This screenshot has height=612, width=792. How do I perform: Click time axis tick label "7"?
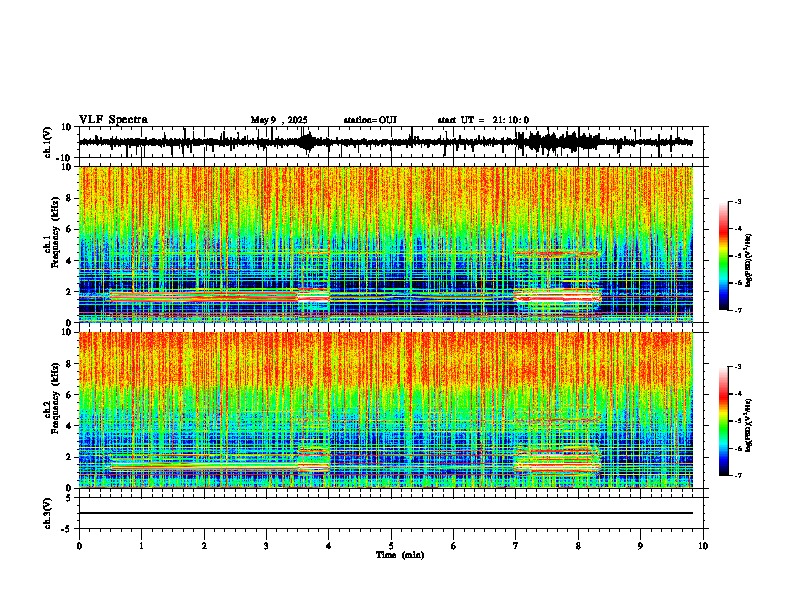(x=516, y=546)
